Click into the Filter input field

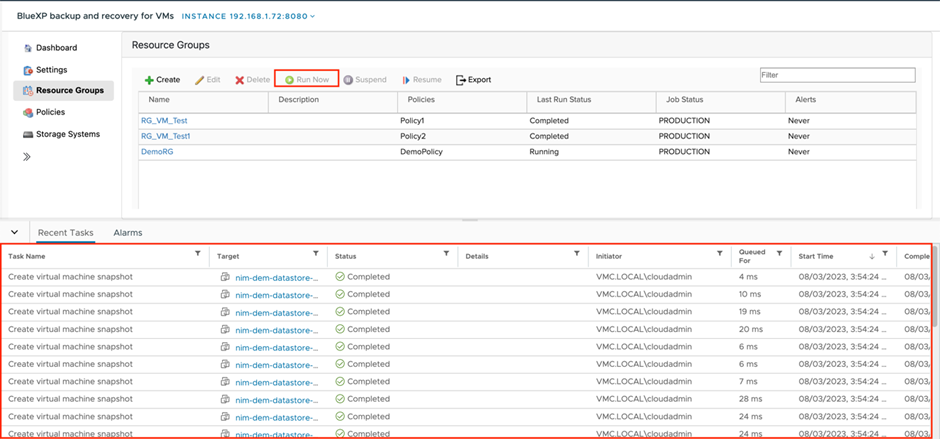[837, 75]
